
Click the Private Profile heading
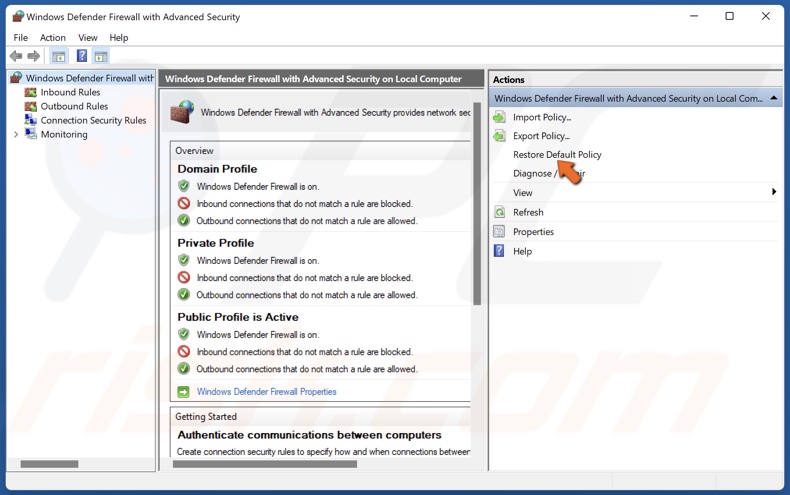(216, 243)
